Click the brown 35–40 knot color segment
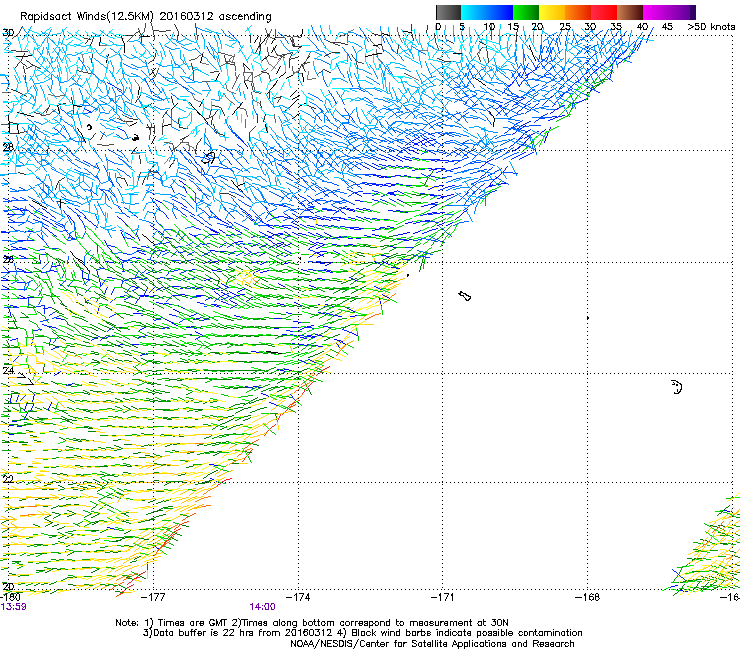 (630, 12)
